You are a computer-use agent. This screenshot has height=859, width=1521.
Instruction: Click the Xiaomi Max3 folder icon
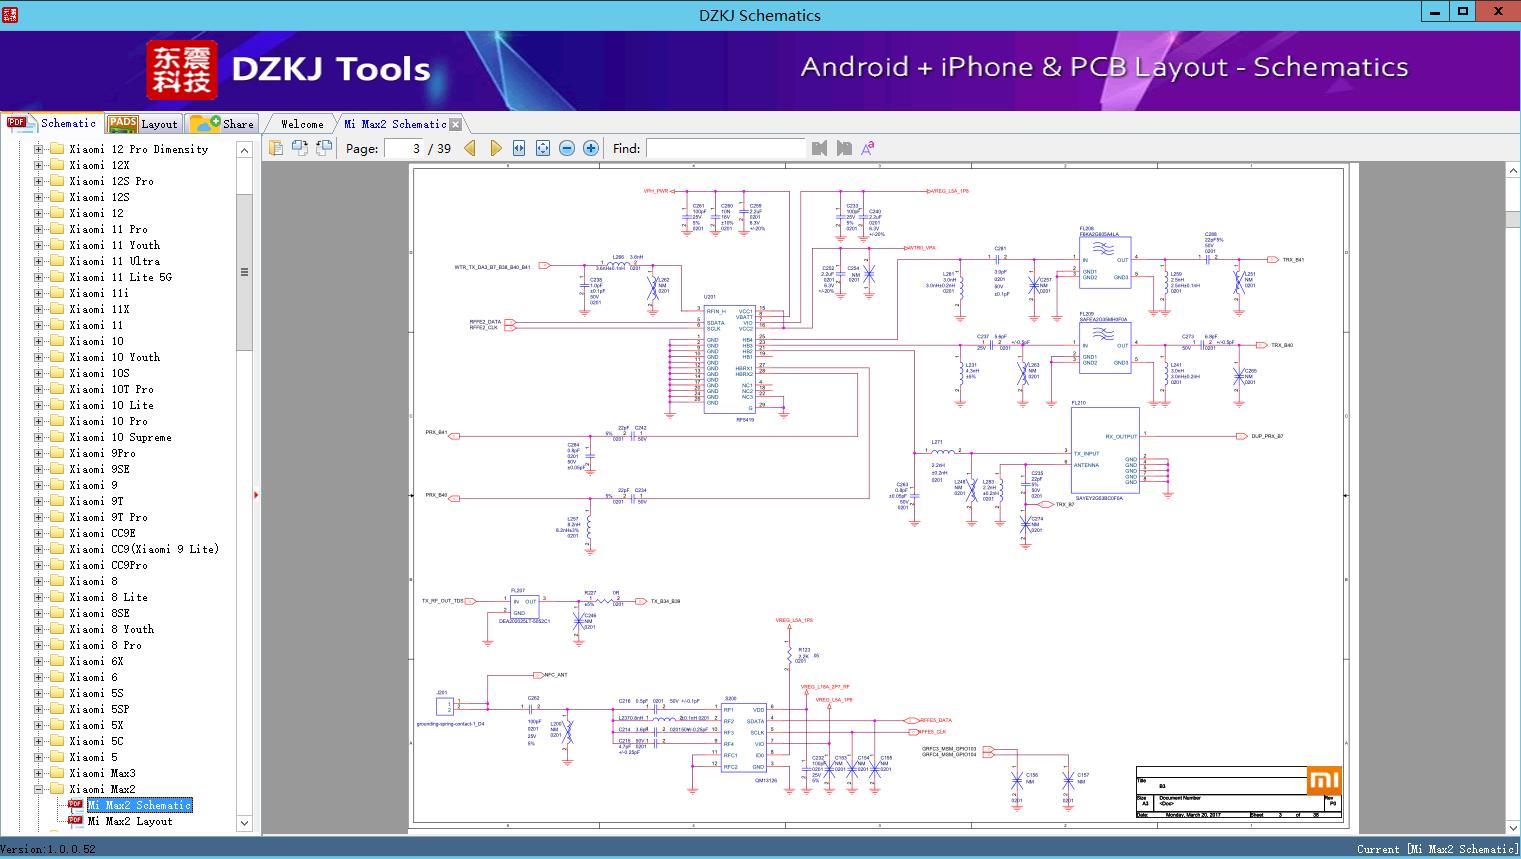(x=57, y=773)
